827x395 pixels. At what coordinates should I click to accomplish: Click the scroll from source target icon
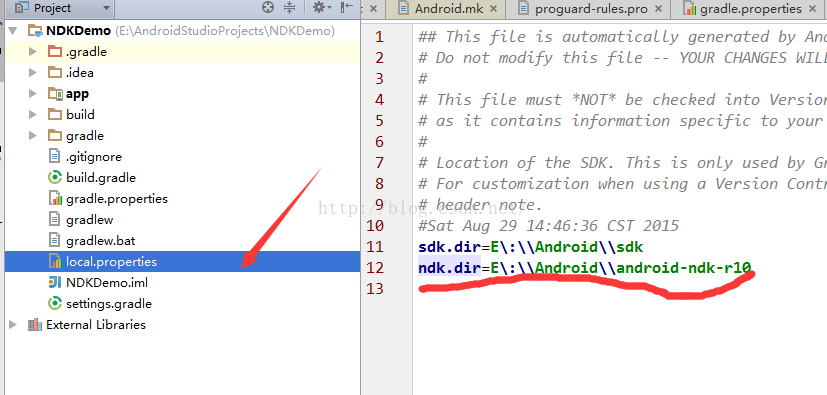[x=268, y=7]
